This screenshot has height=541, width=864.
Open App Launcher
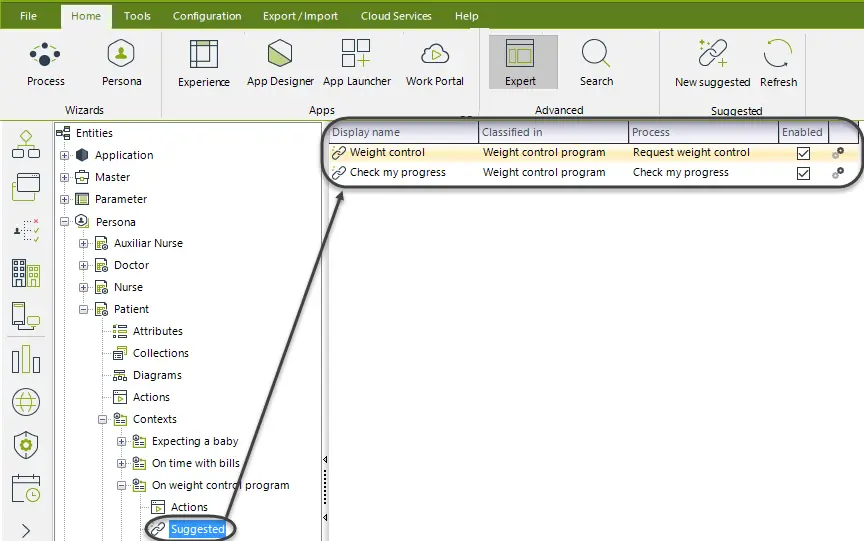coord(357,64)
